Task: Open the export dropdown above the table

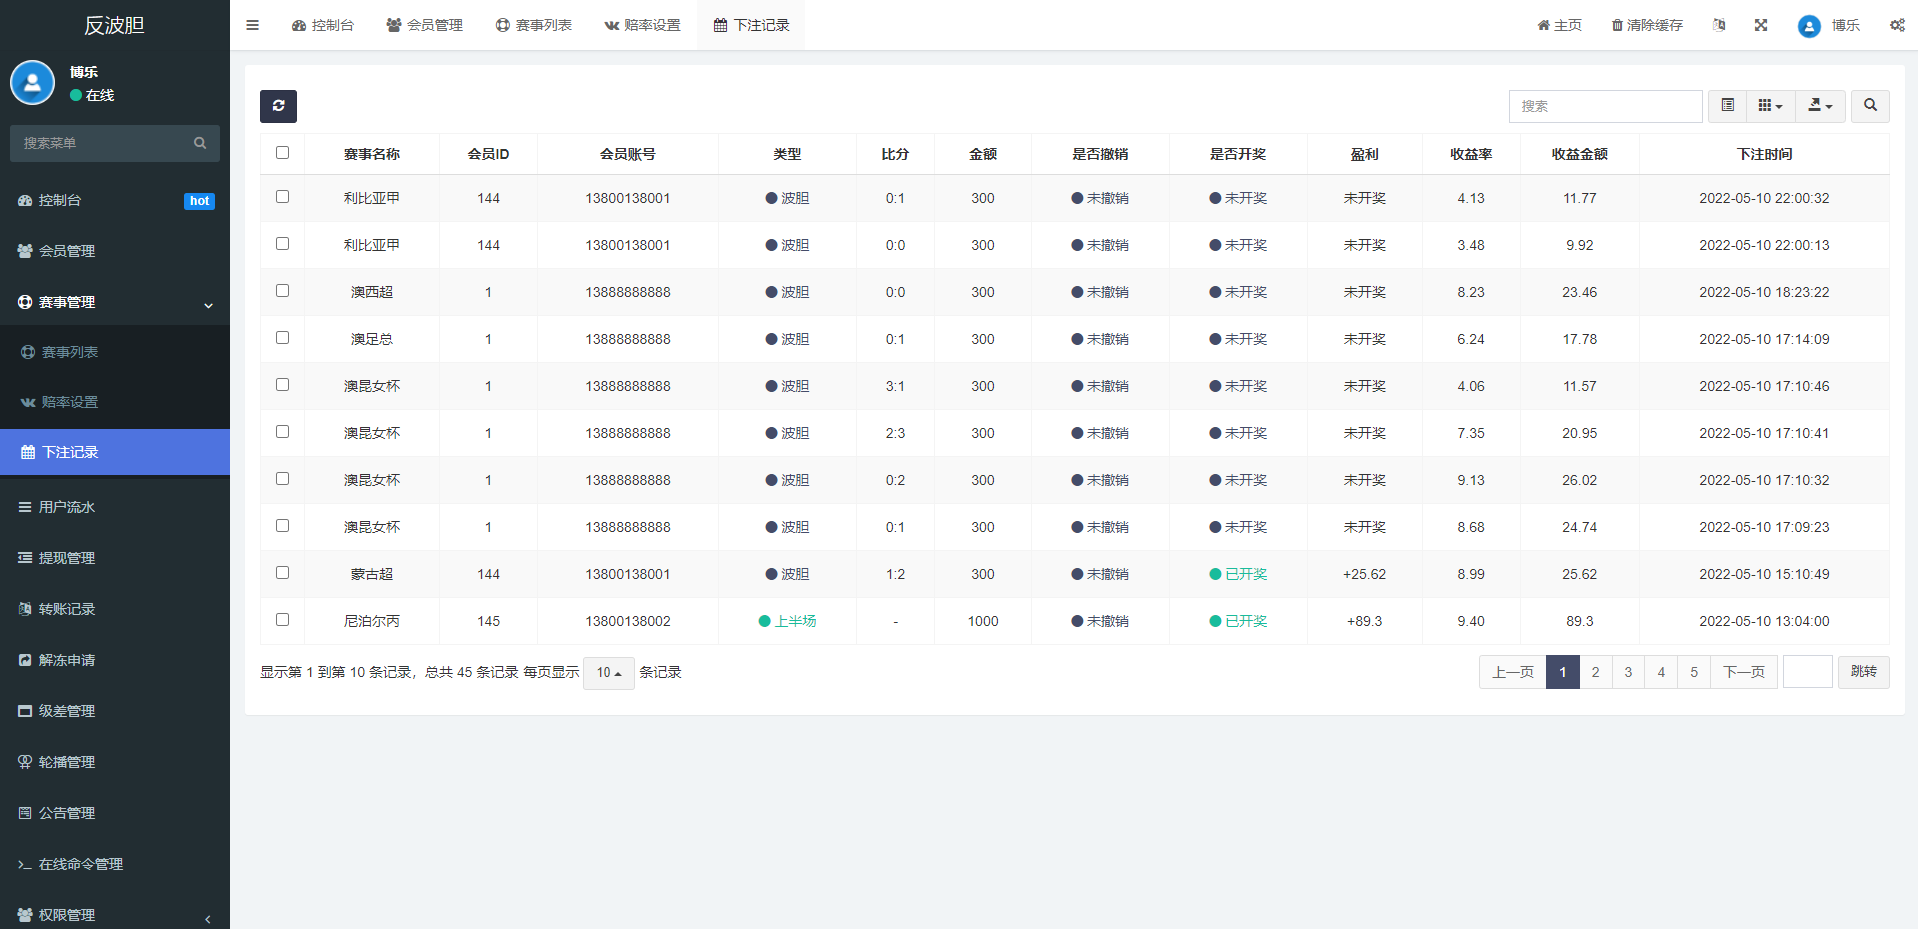Action: coord(1819,106)
